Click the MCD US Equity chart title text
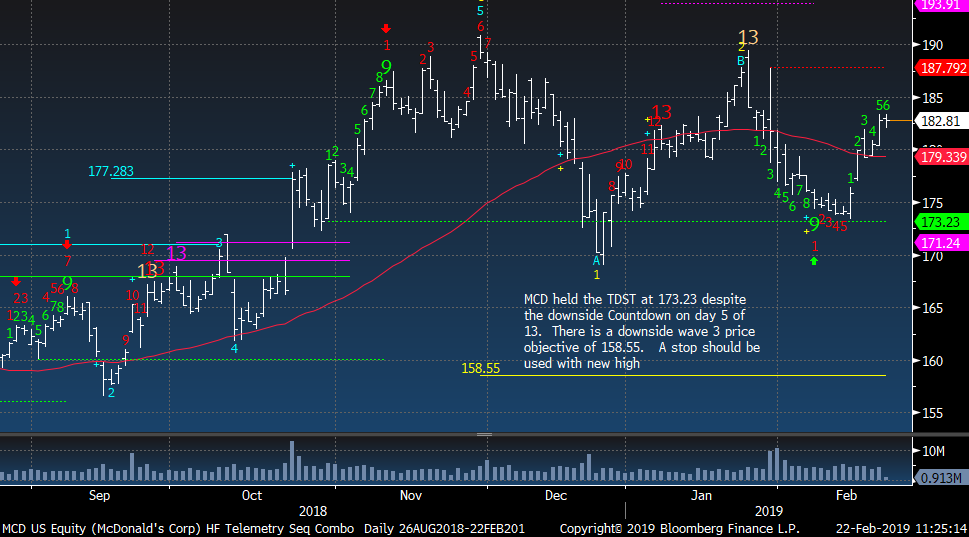This screenshot has height=537, width=969. [263, 529]
